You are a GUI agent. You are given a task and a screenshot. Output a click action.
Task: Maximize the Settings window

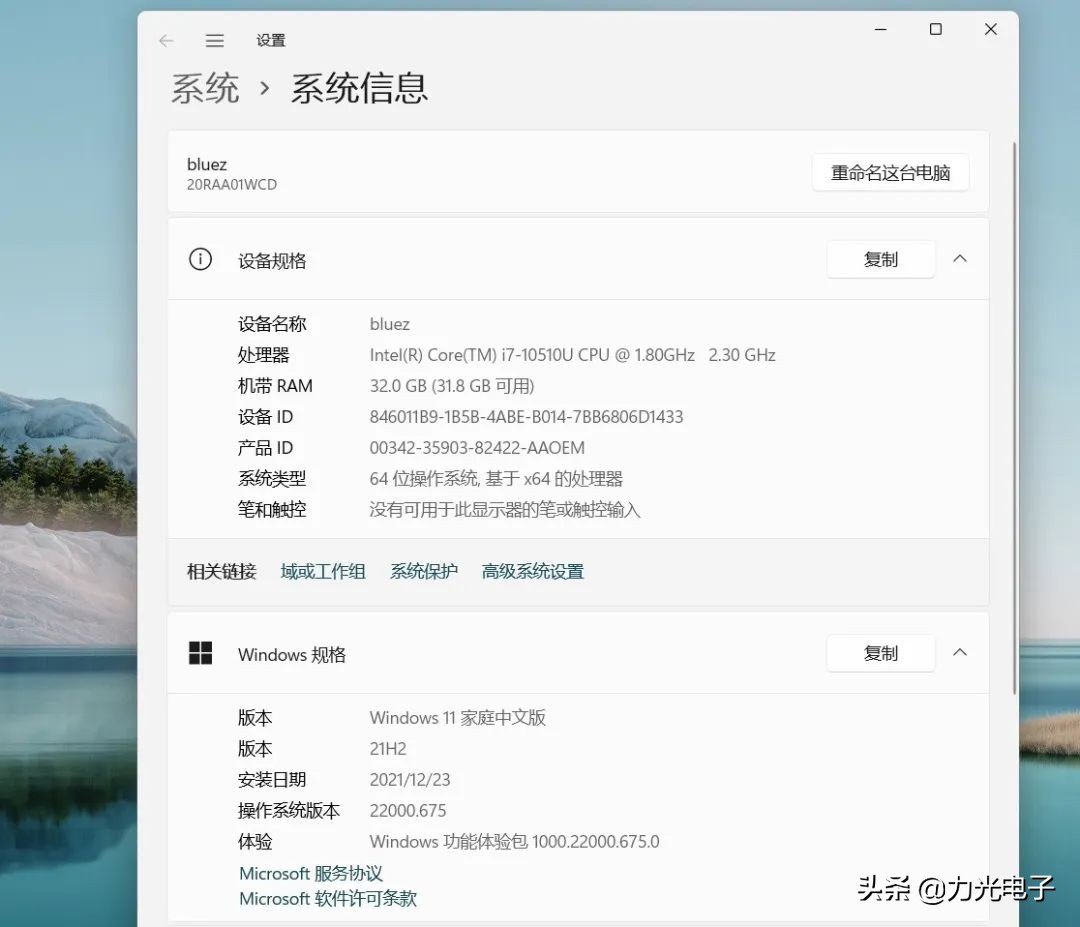[x=935, y=30]
